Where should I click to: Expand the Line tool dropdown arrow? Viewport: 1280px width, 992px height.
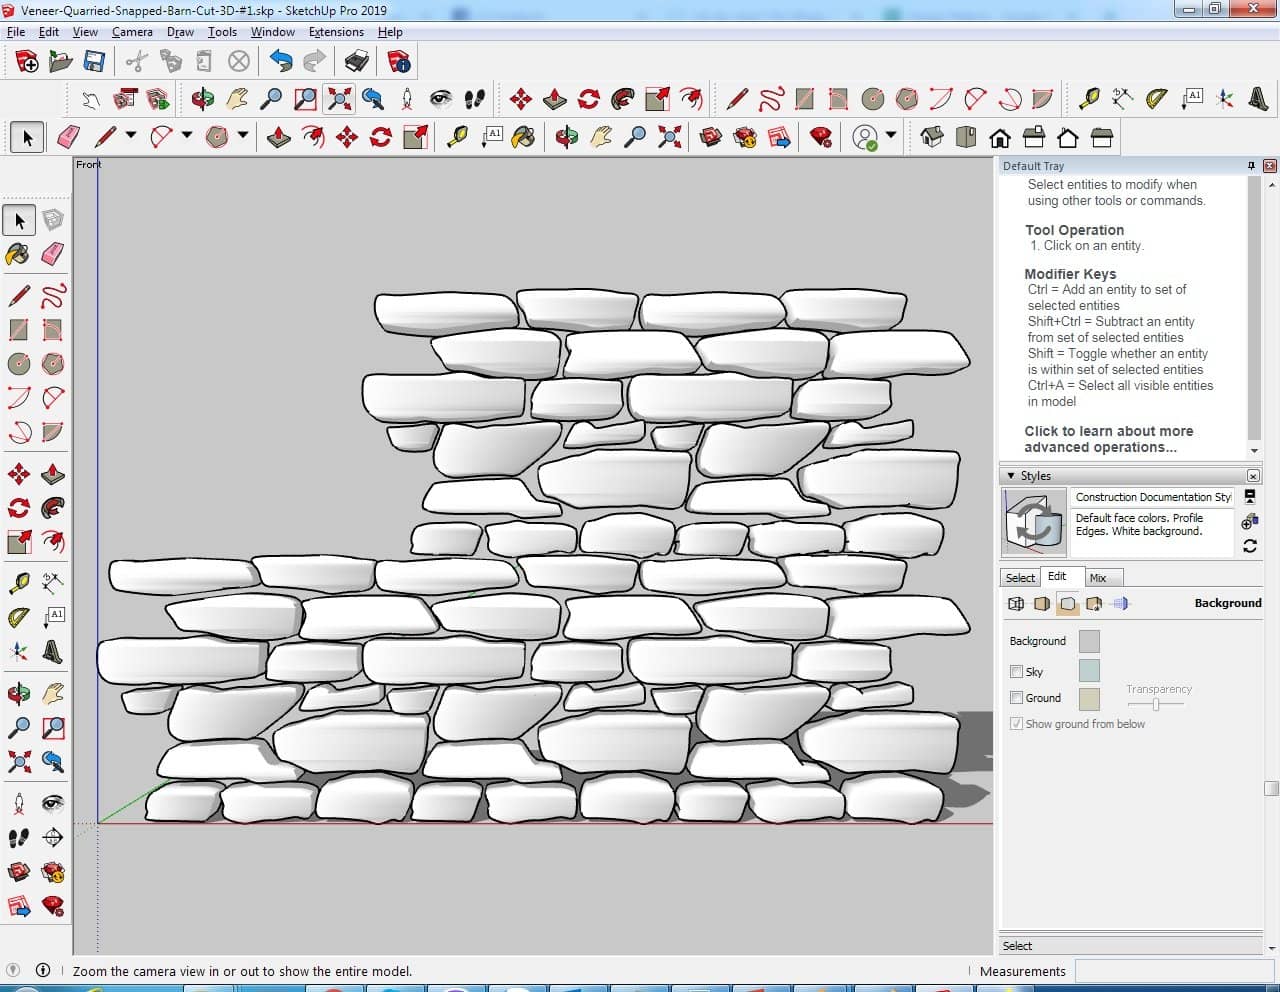tap(130, 136)
